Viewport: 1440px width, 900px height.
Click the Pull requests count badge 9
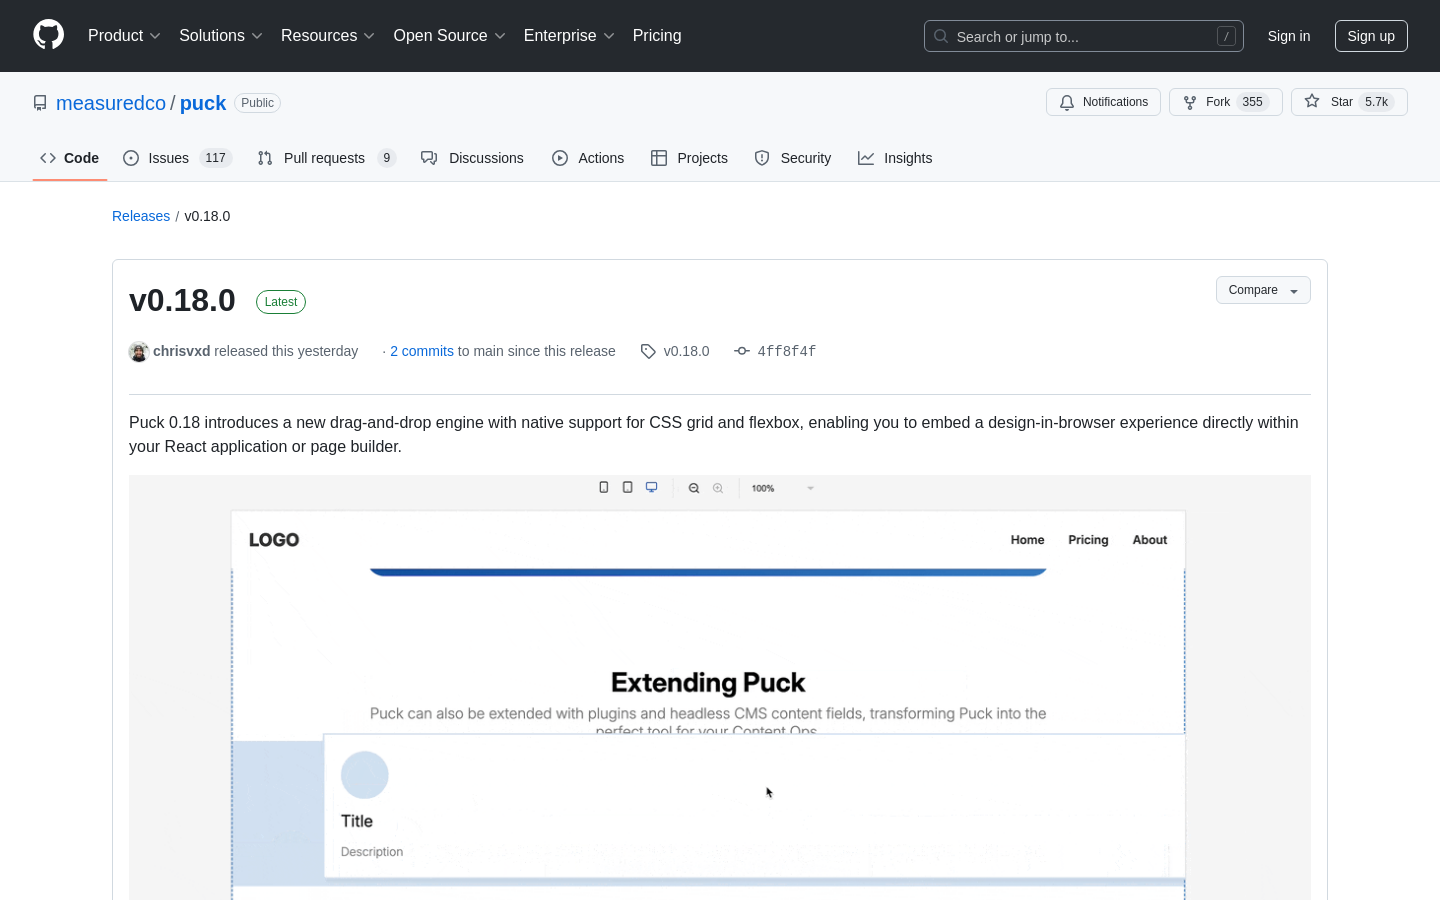tap(387, 158)
